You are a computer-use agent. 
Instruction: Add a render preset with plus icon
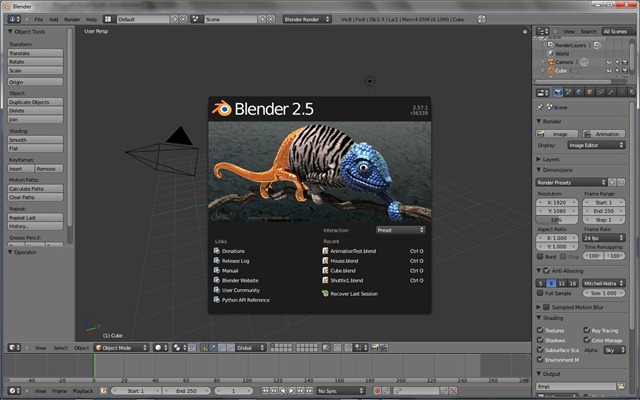point(612,182)
